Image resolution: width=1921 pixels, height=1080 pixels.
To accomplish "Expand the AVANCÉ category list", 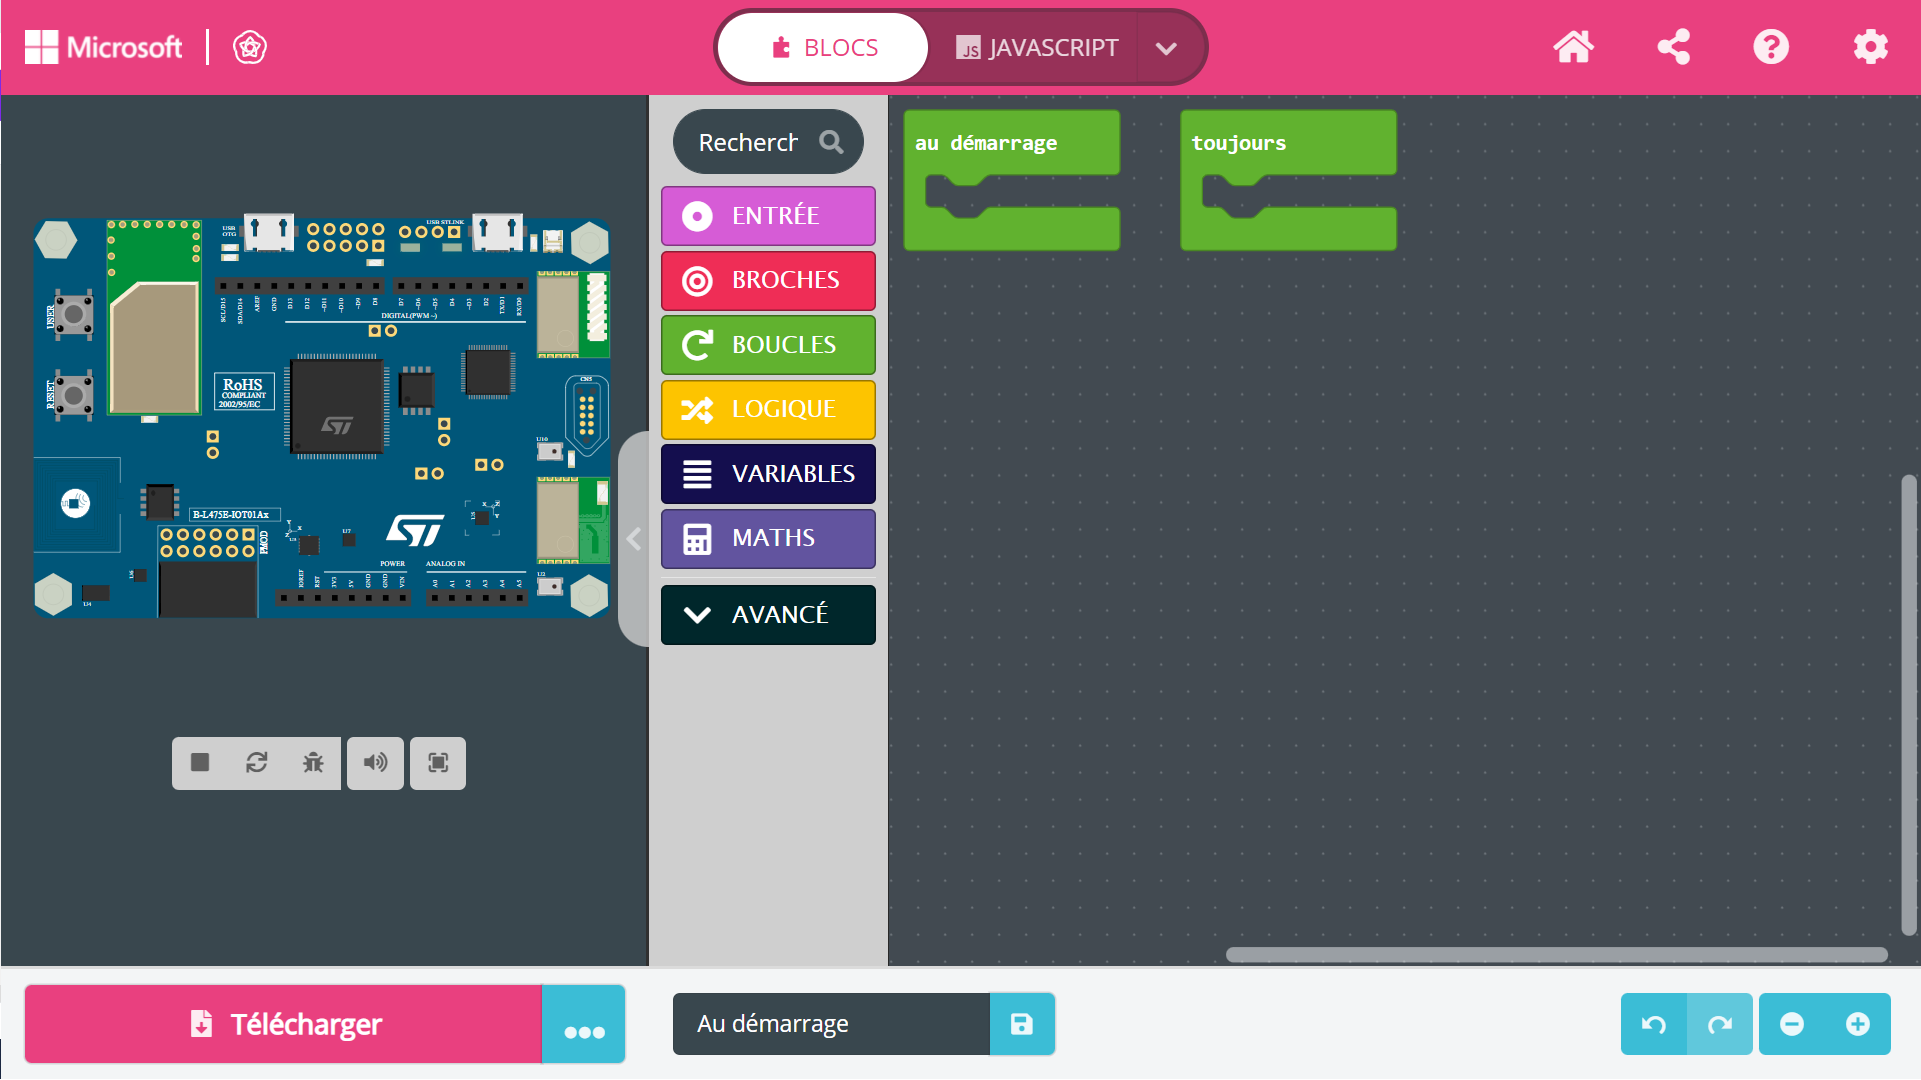I will tap(767, 614).
